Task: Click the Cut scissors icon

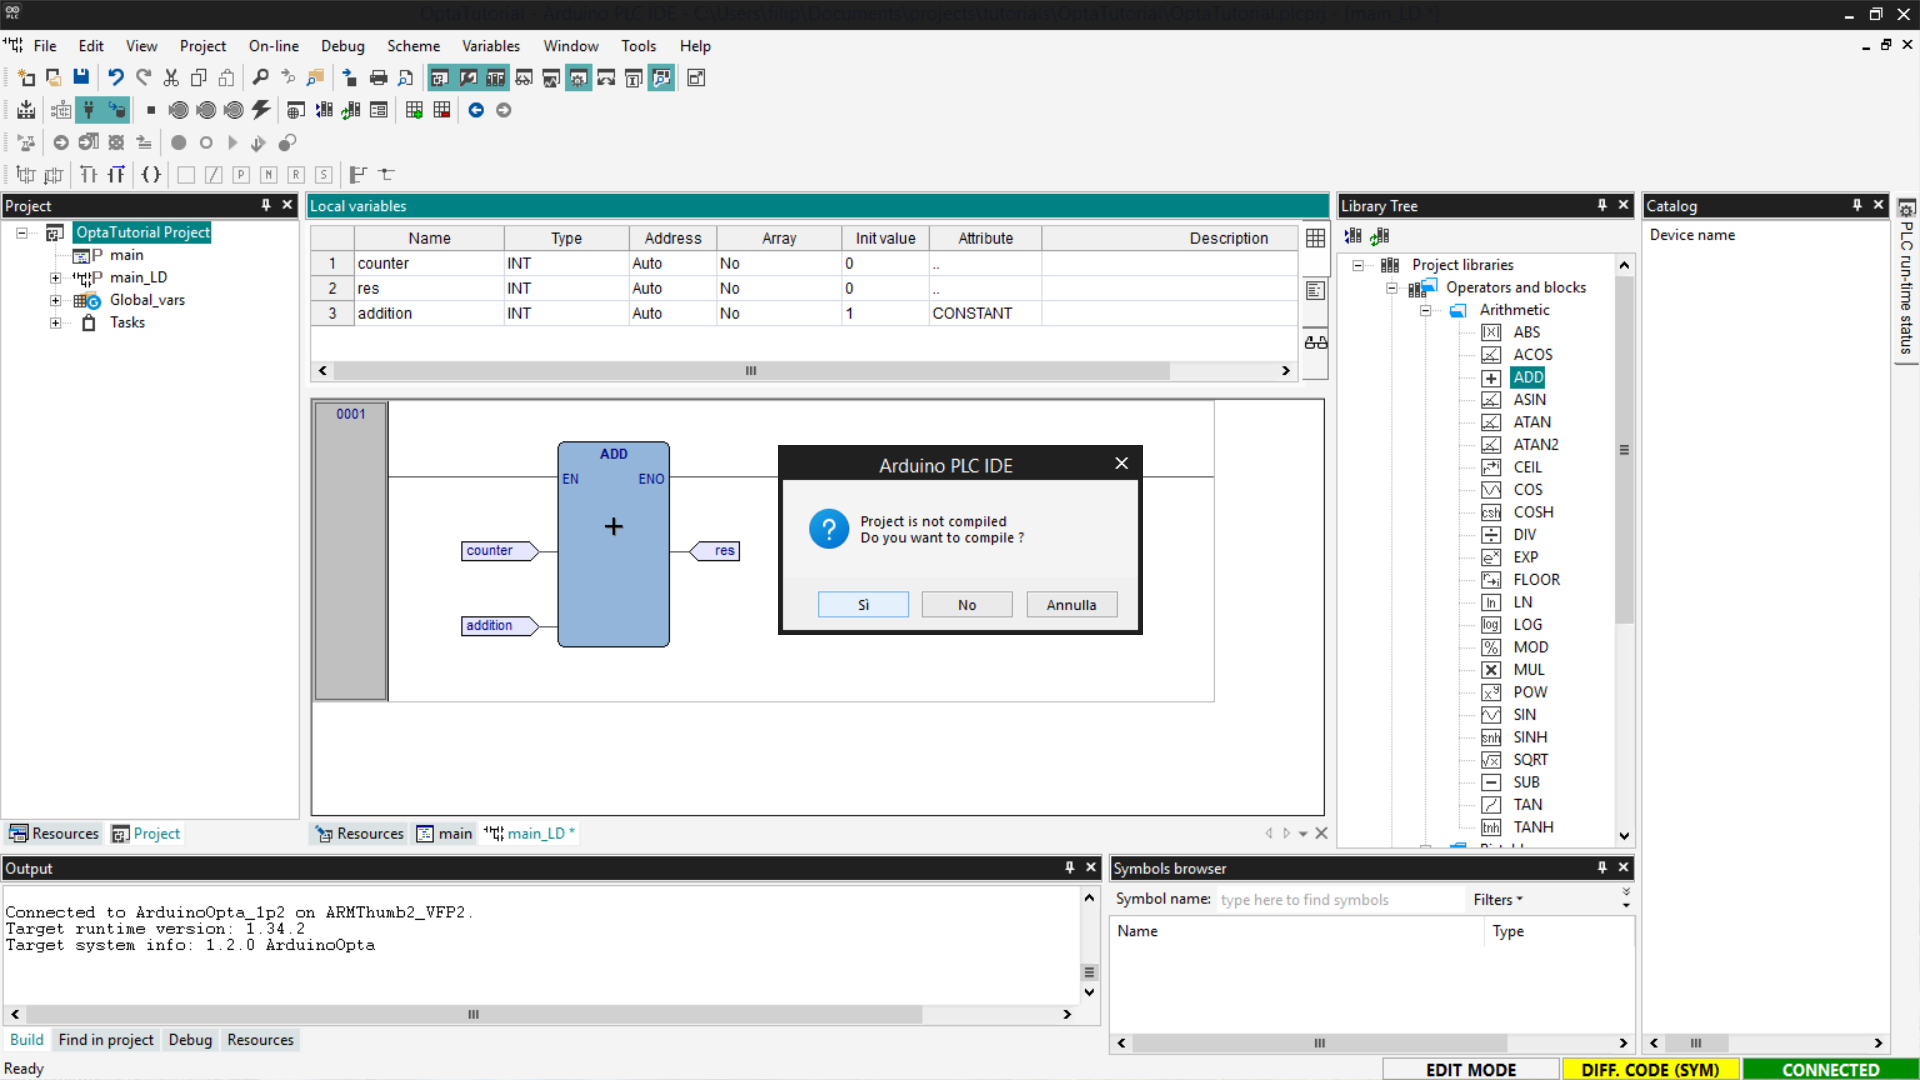Action: (x=171, y=78)
